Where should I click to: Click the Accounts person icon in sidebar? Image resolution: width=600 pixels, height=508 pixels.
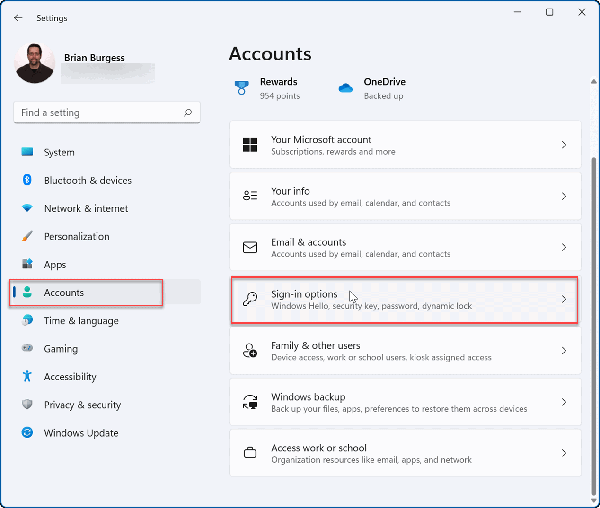pyautogui.click(x=27, y=292)
